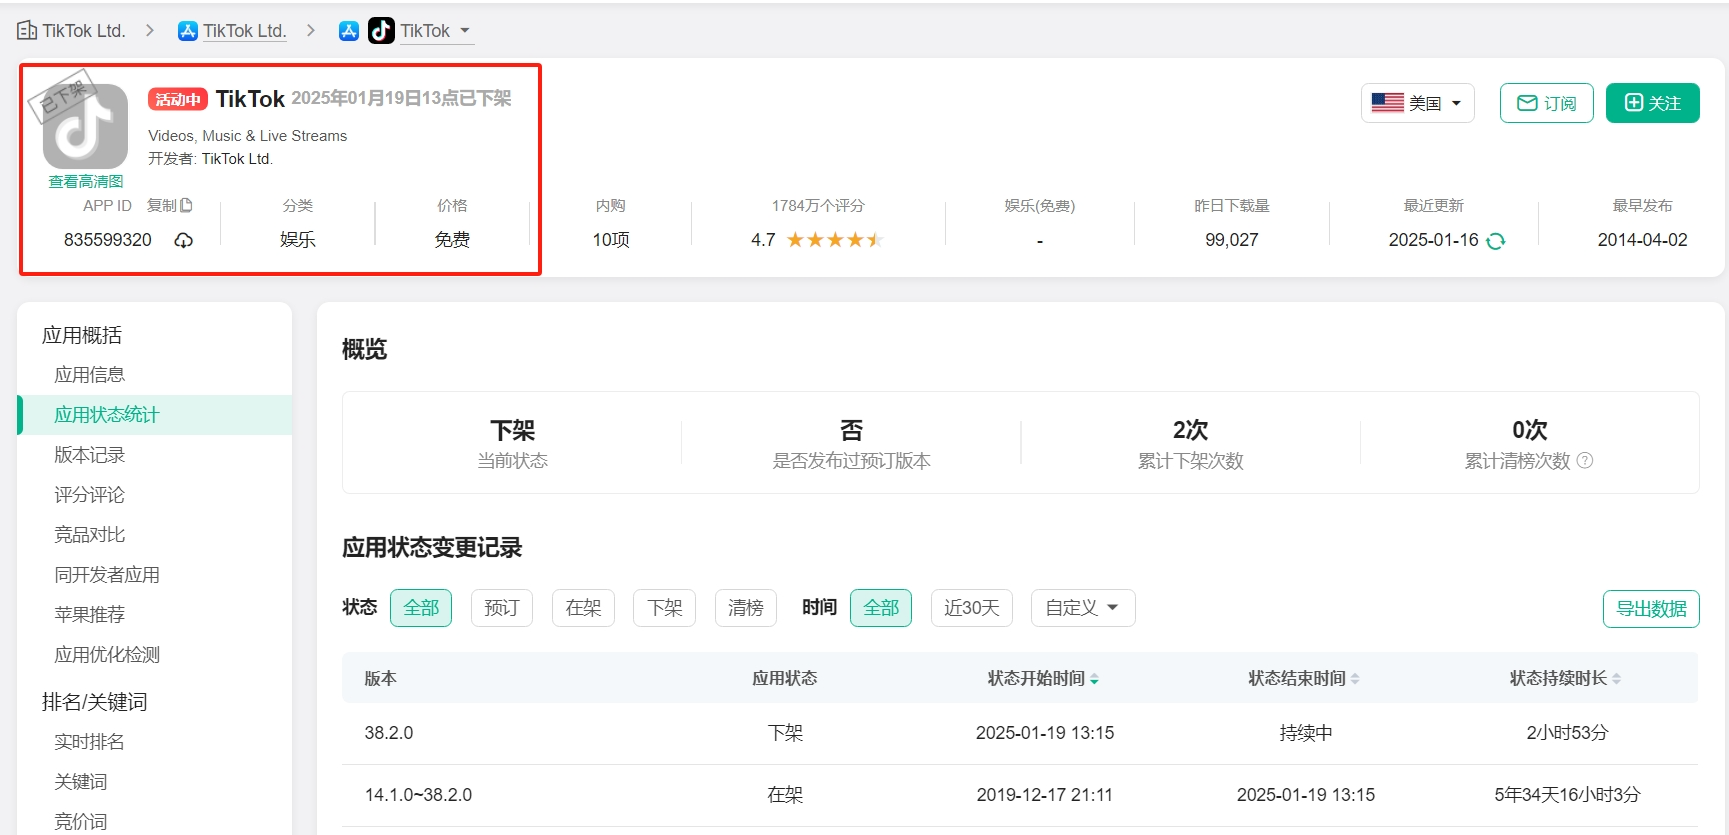Click the US flag icon in country selector
This screenshot has height=835, width=1729.
click(x=1387, y=103)
